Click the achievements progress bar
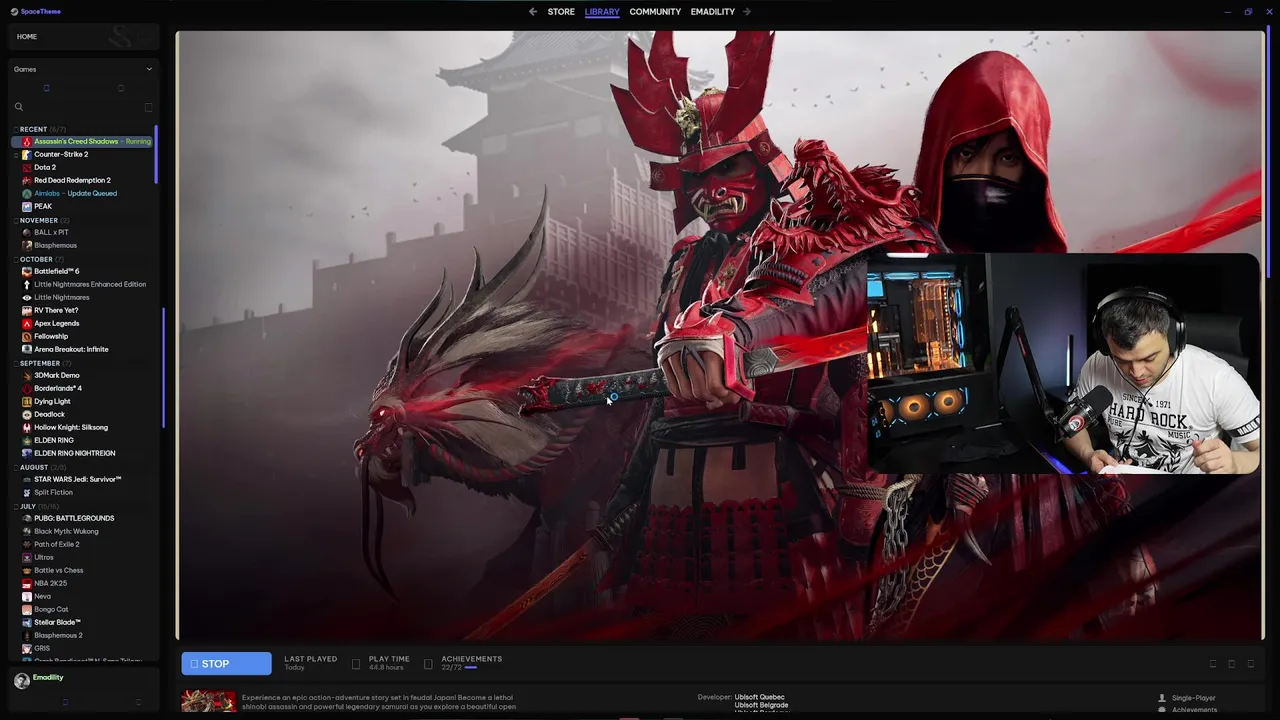 470,667
